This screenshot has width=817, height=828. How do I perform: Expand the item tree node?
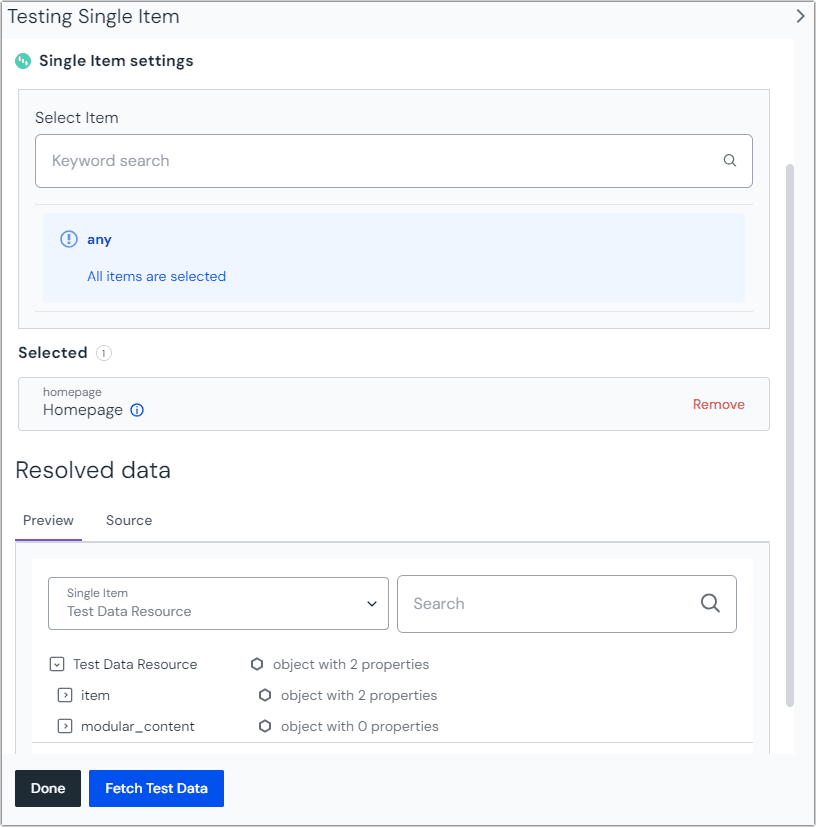(65, 695)
